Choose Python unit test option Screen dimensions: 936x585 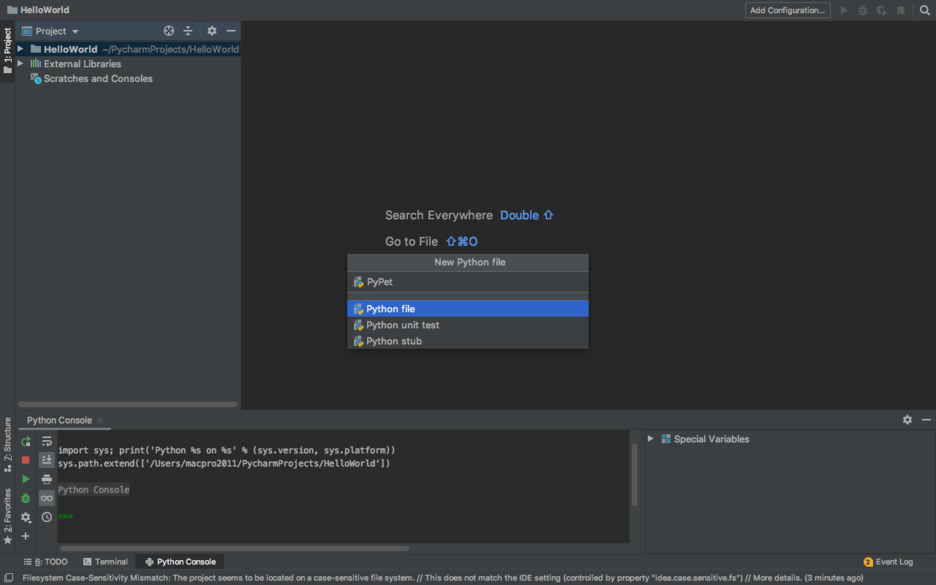(468, 325)
